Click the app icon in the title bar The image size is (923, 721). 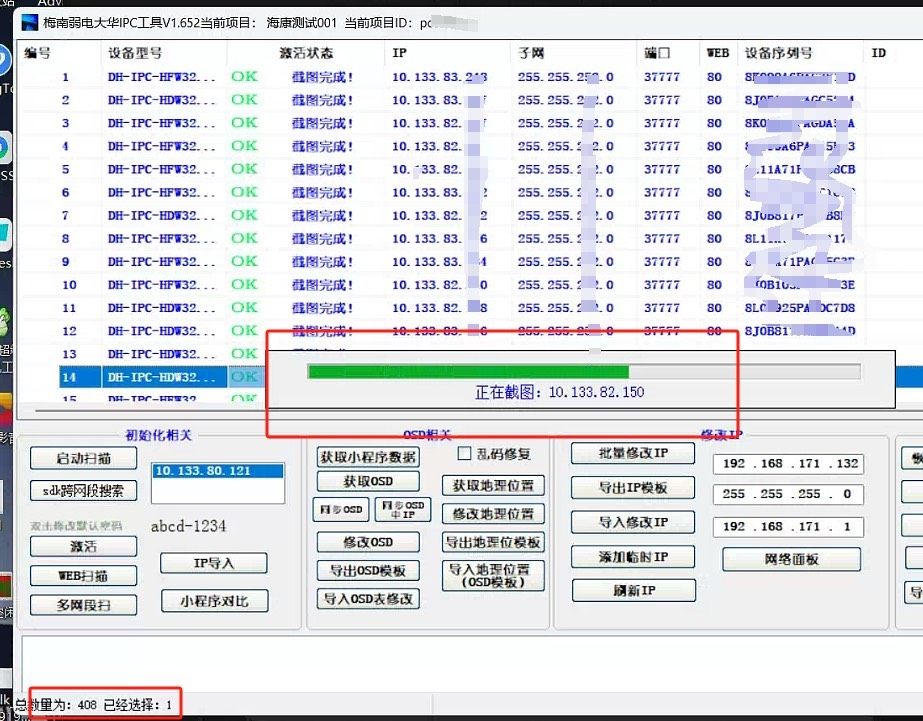click(29, 23)
